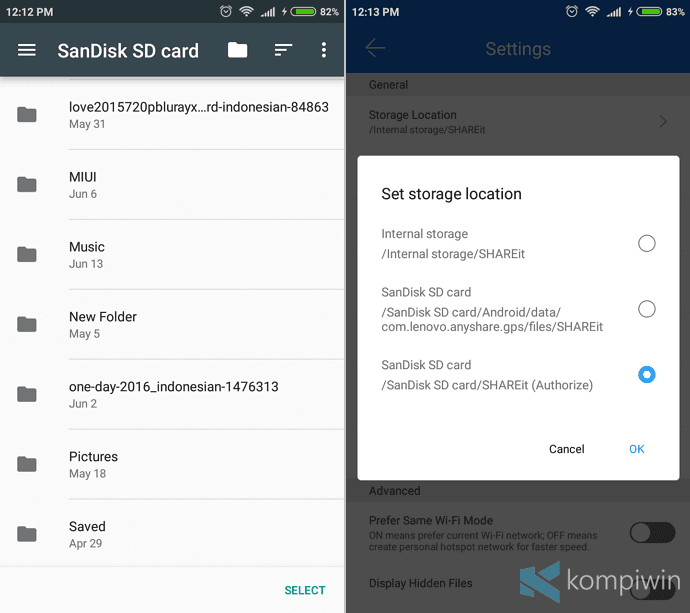Image resolution: width=690 pixels, height=613 pixels.
Task: Tap the folder icon beside Saved
Action: pos(27,534)
